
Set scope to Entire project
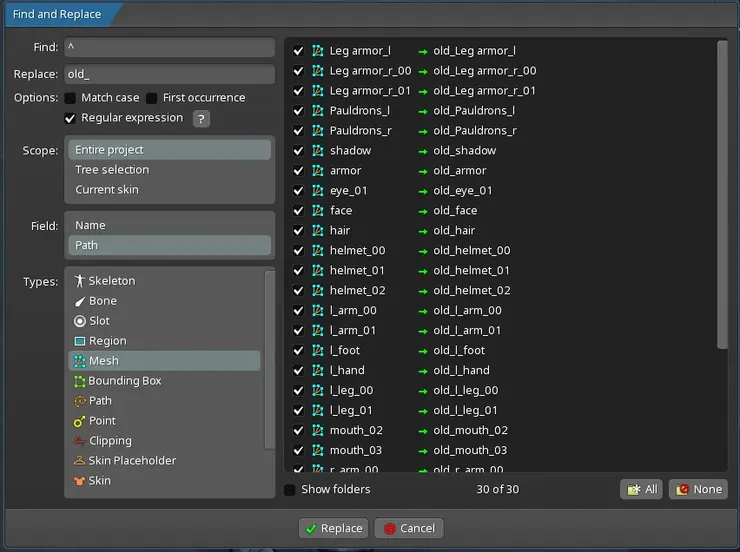pos(169,150)
